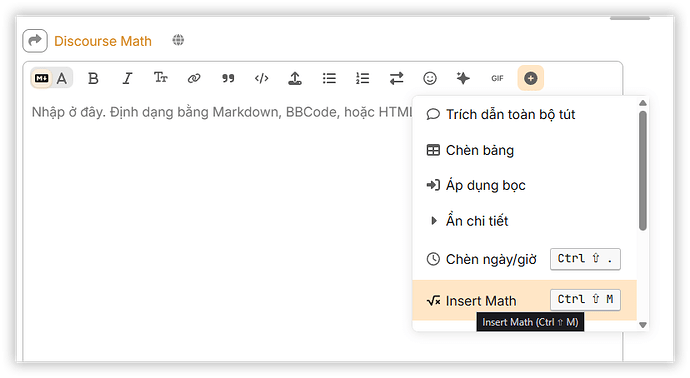This screenshot has height=378, width=690.
Task: Select Trích dẫn toàn bộ tút
Action: pyautogui.click(x=525, y=114)
